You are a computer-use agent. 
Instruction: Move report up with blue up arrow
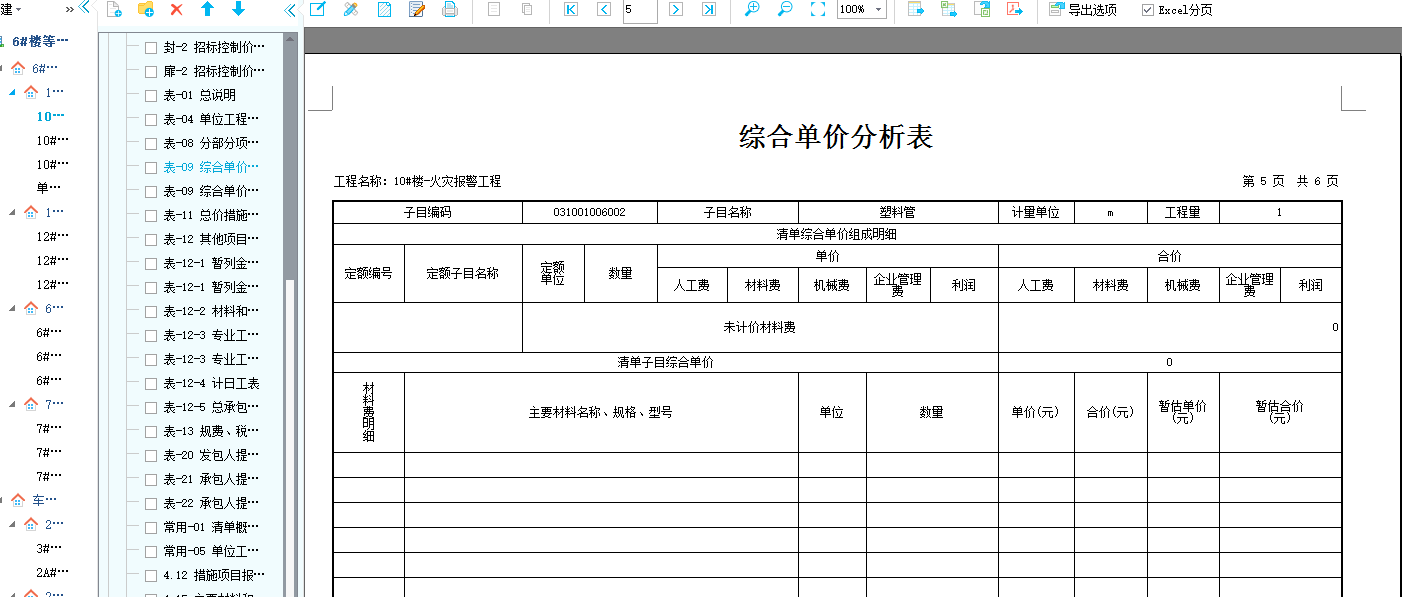[207, 10]
